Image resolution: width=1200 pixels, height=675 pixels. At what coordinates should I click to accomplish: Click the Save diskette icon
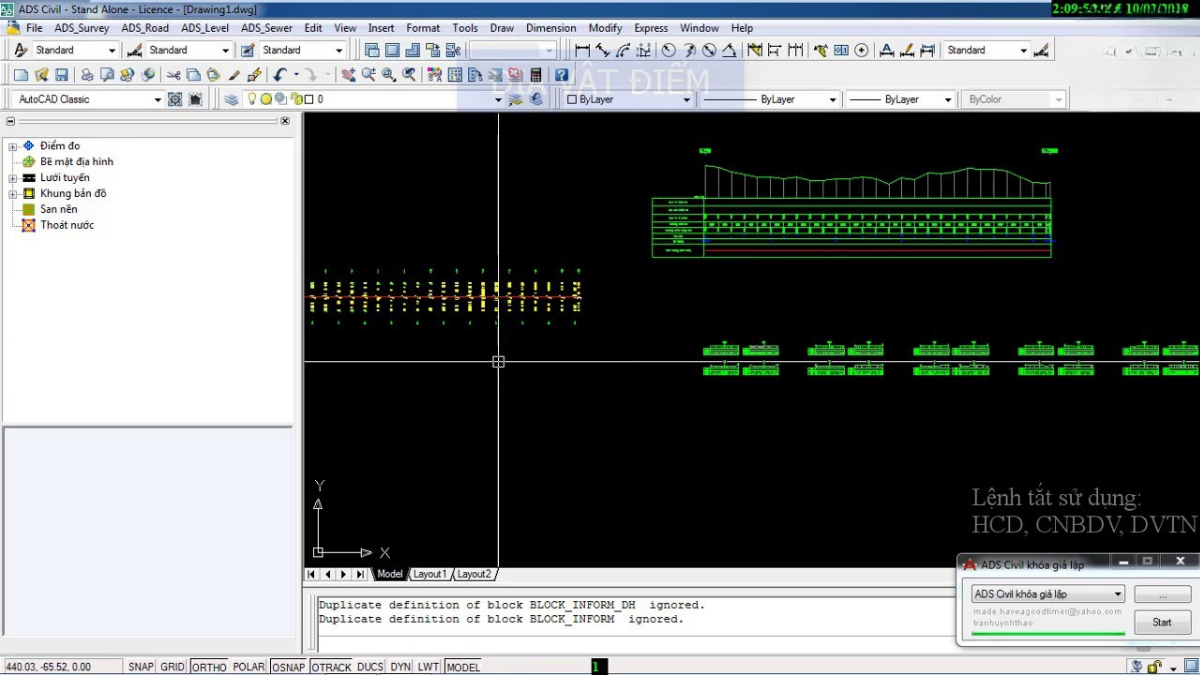[61, 75]
